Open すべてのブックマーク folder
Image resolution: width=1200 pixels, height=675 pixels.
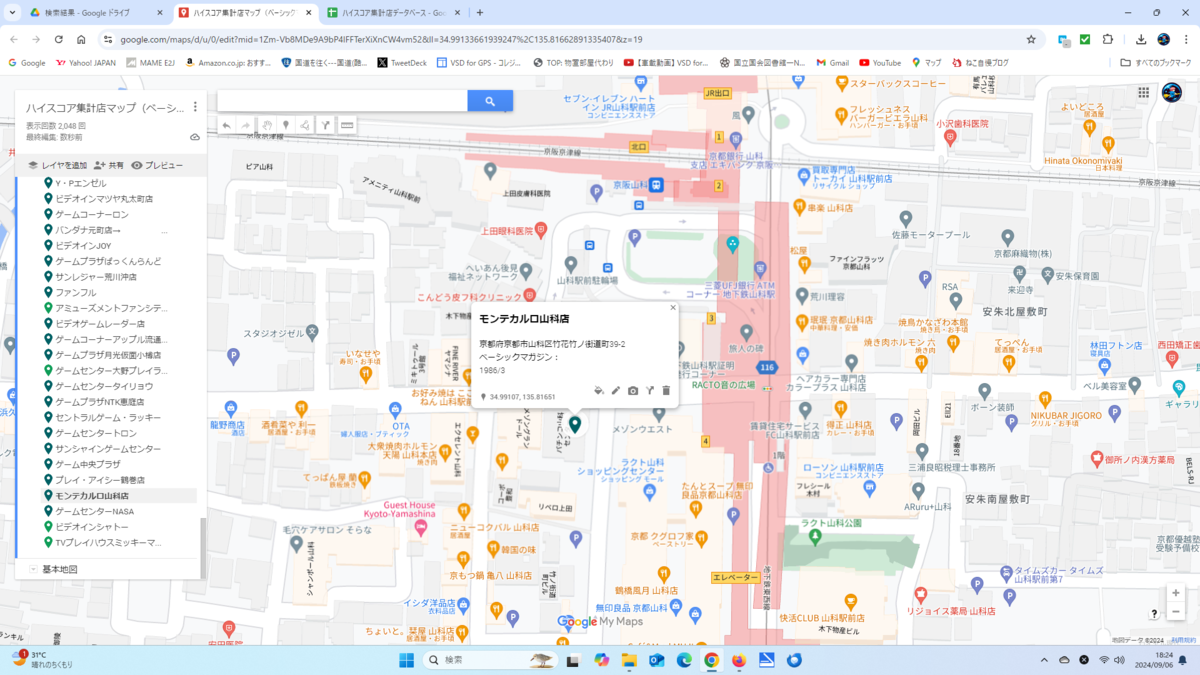pyautogui.click(x=1155, y=62)
